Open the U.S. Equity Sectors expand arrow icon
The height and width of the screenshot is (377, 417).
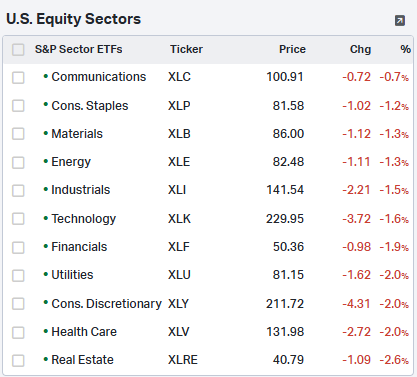(400, 20)
